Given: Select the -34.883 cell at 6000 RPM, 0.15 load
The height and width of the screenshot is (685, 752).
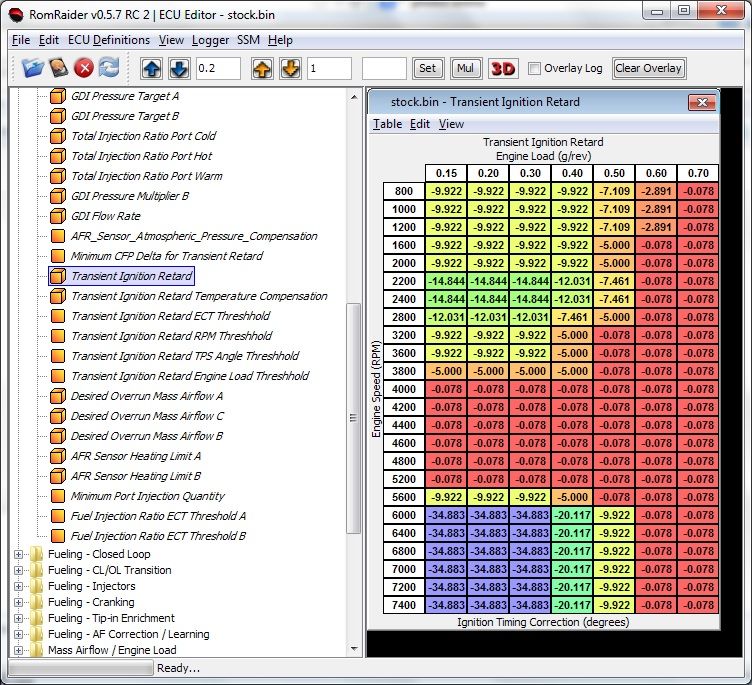Looking at the screenshot, I should [445, 515].
